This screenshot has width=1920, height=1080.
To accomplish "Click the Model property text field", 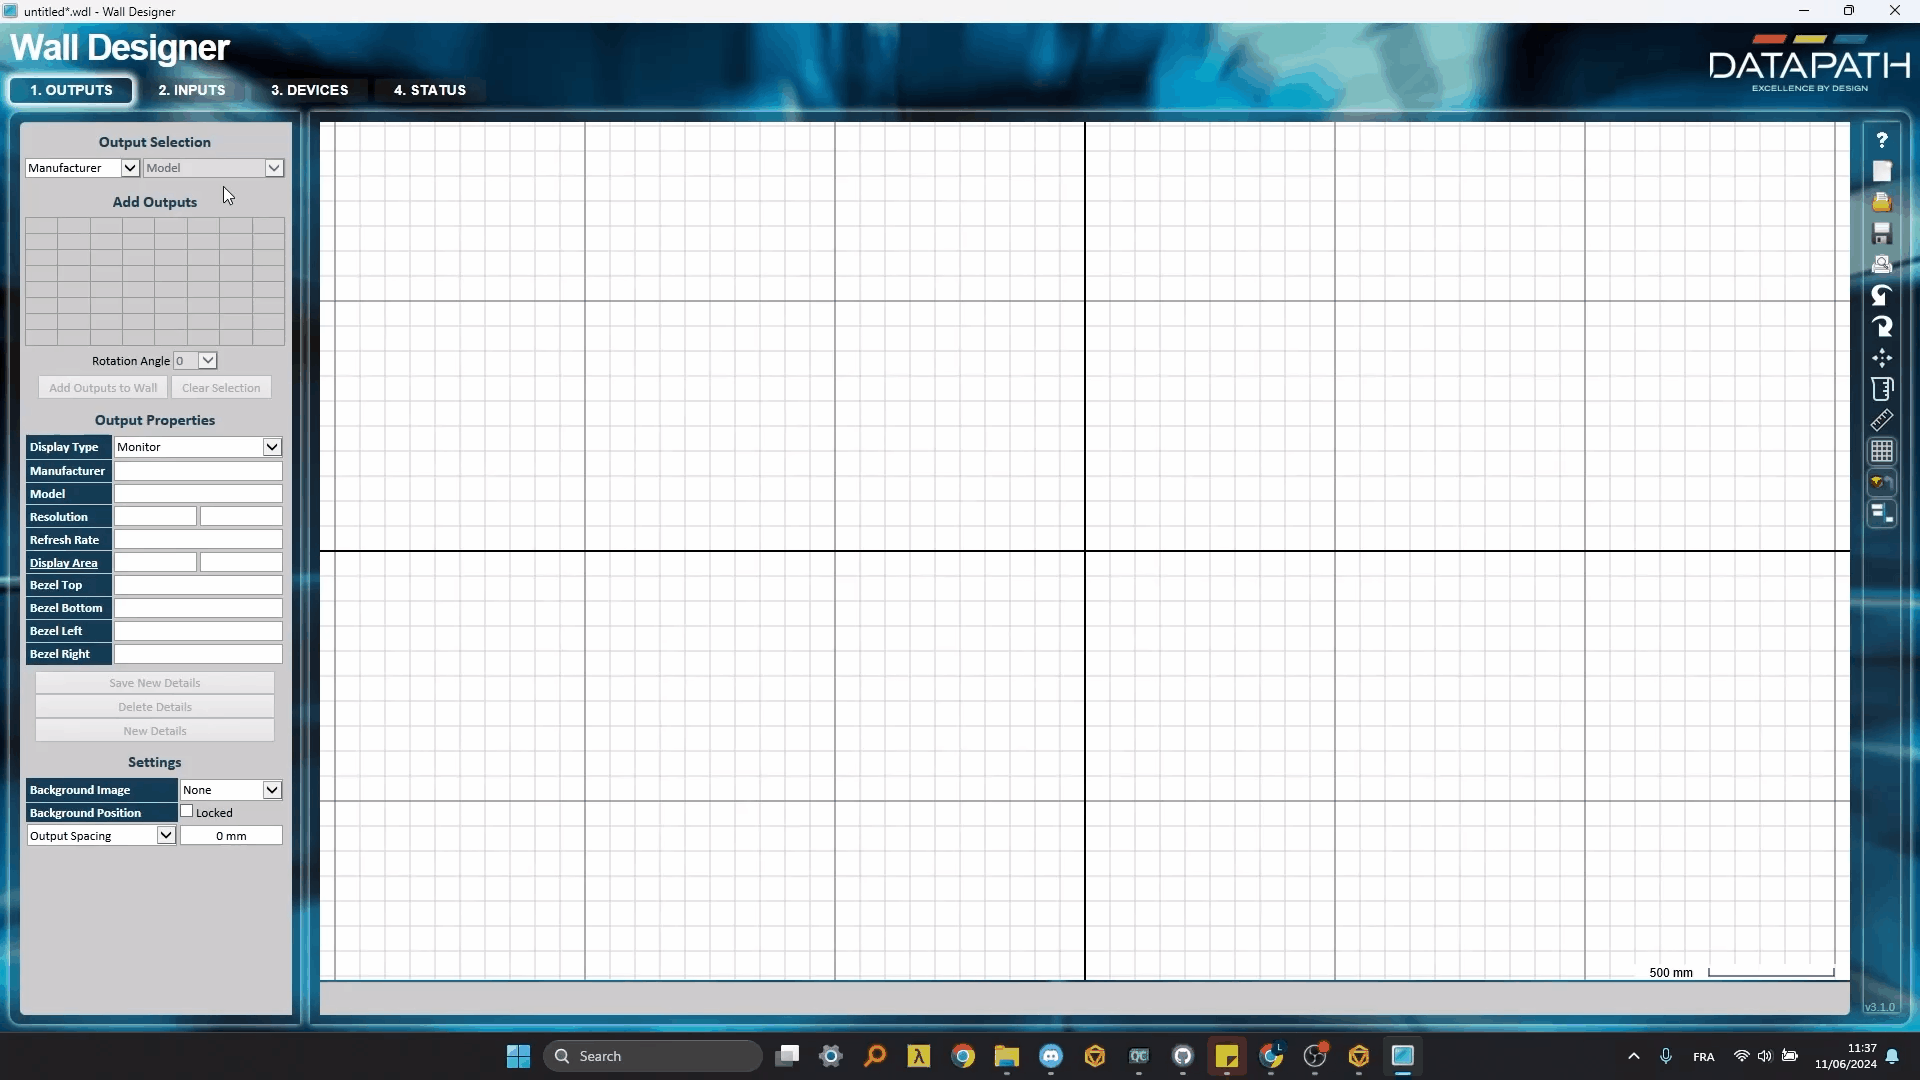I will [x=198, y=494].
